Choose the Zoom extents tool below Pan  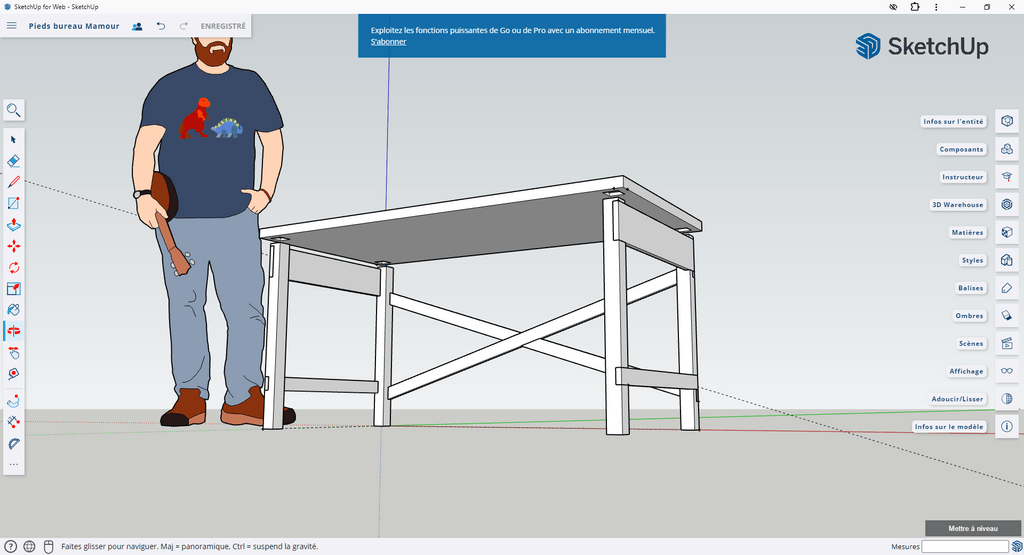pos(14,373)
